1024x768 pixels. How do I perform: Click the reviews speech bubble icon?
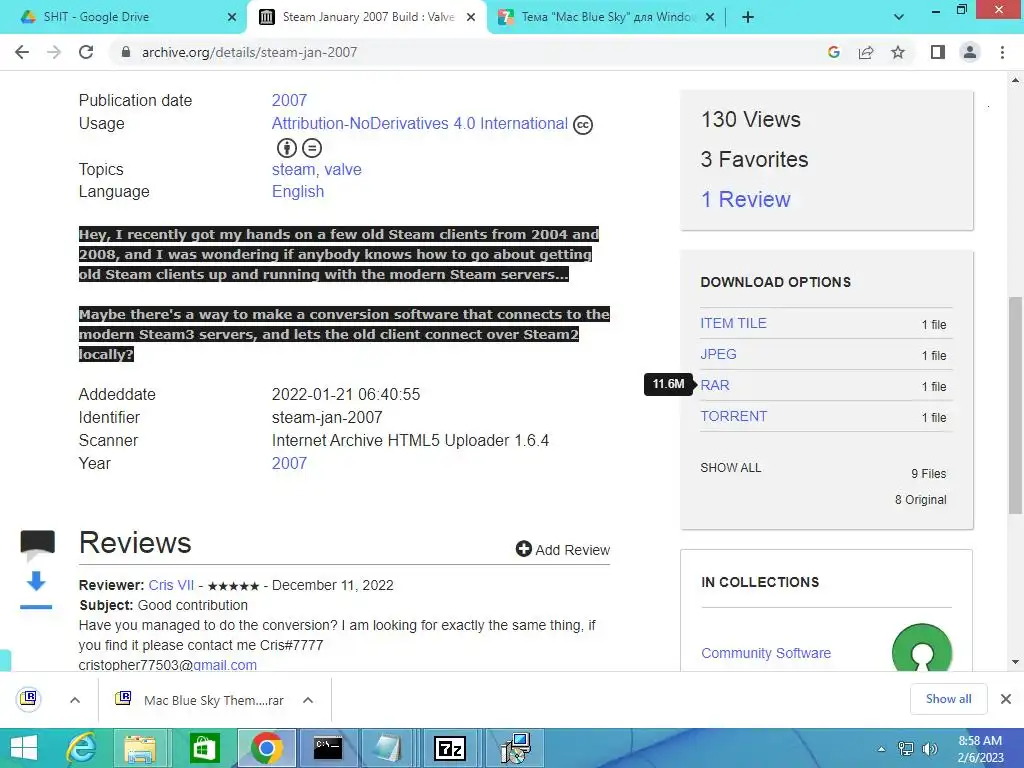[37, 545]
